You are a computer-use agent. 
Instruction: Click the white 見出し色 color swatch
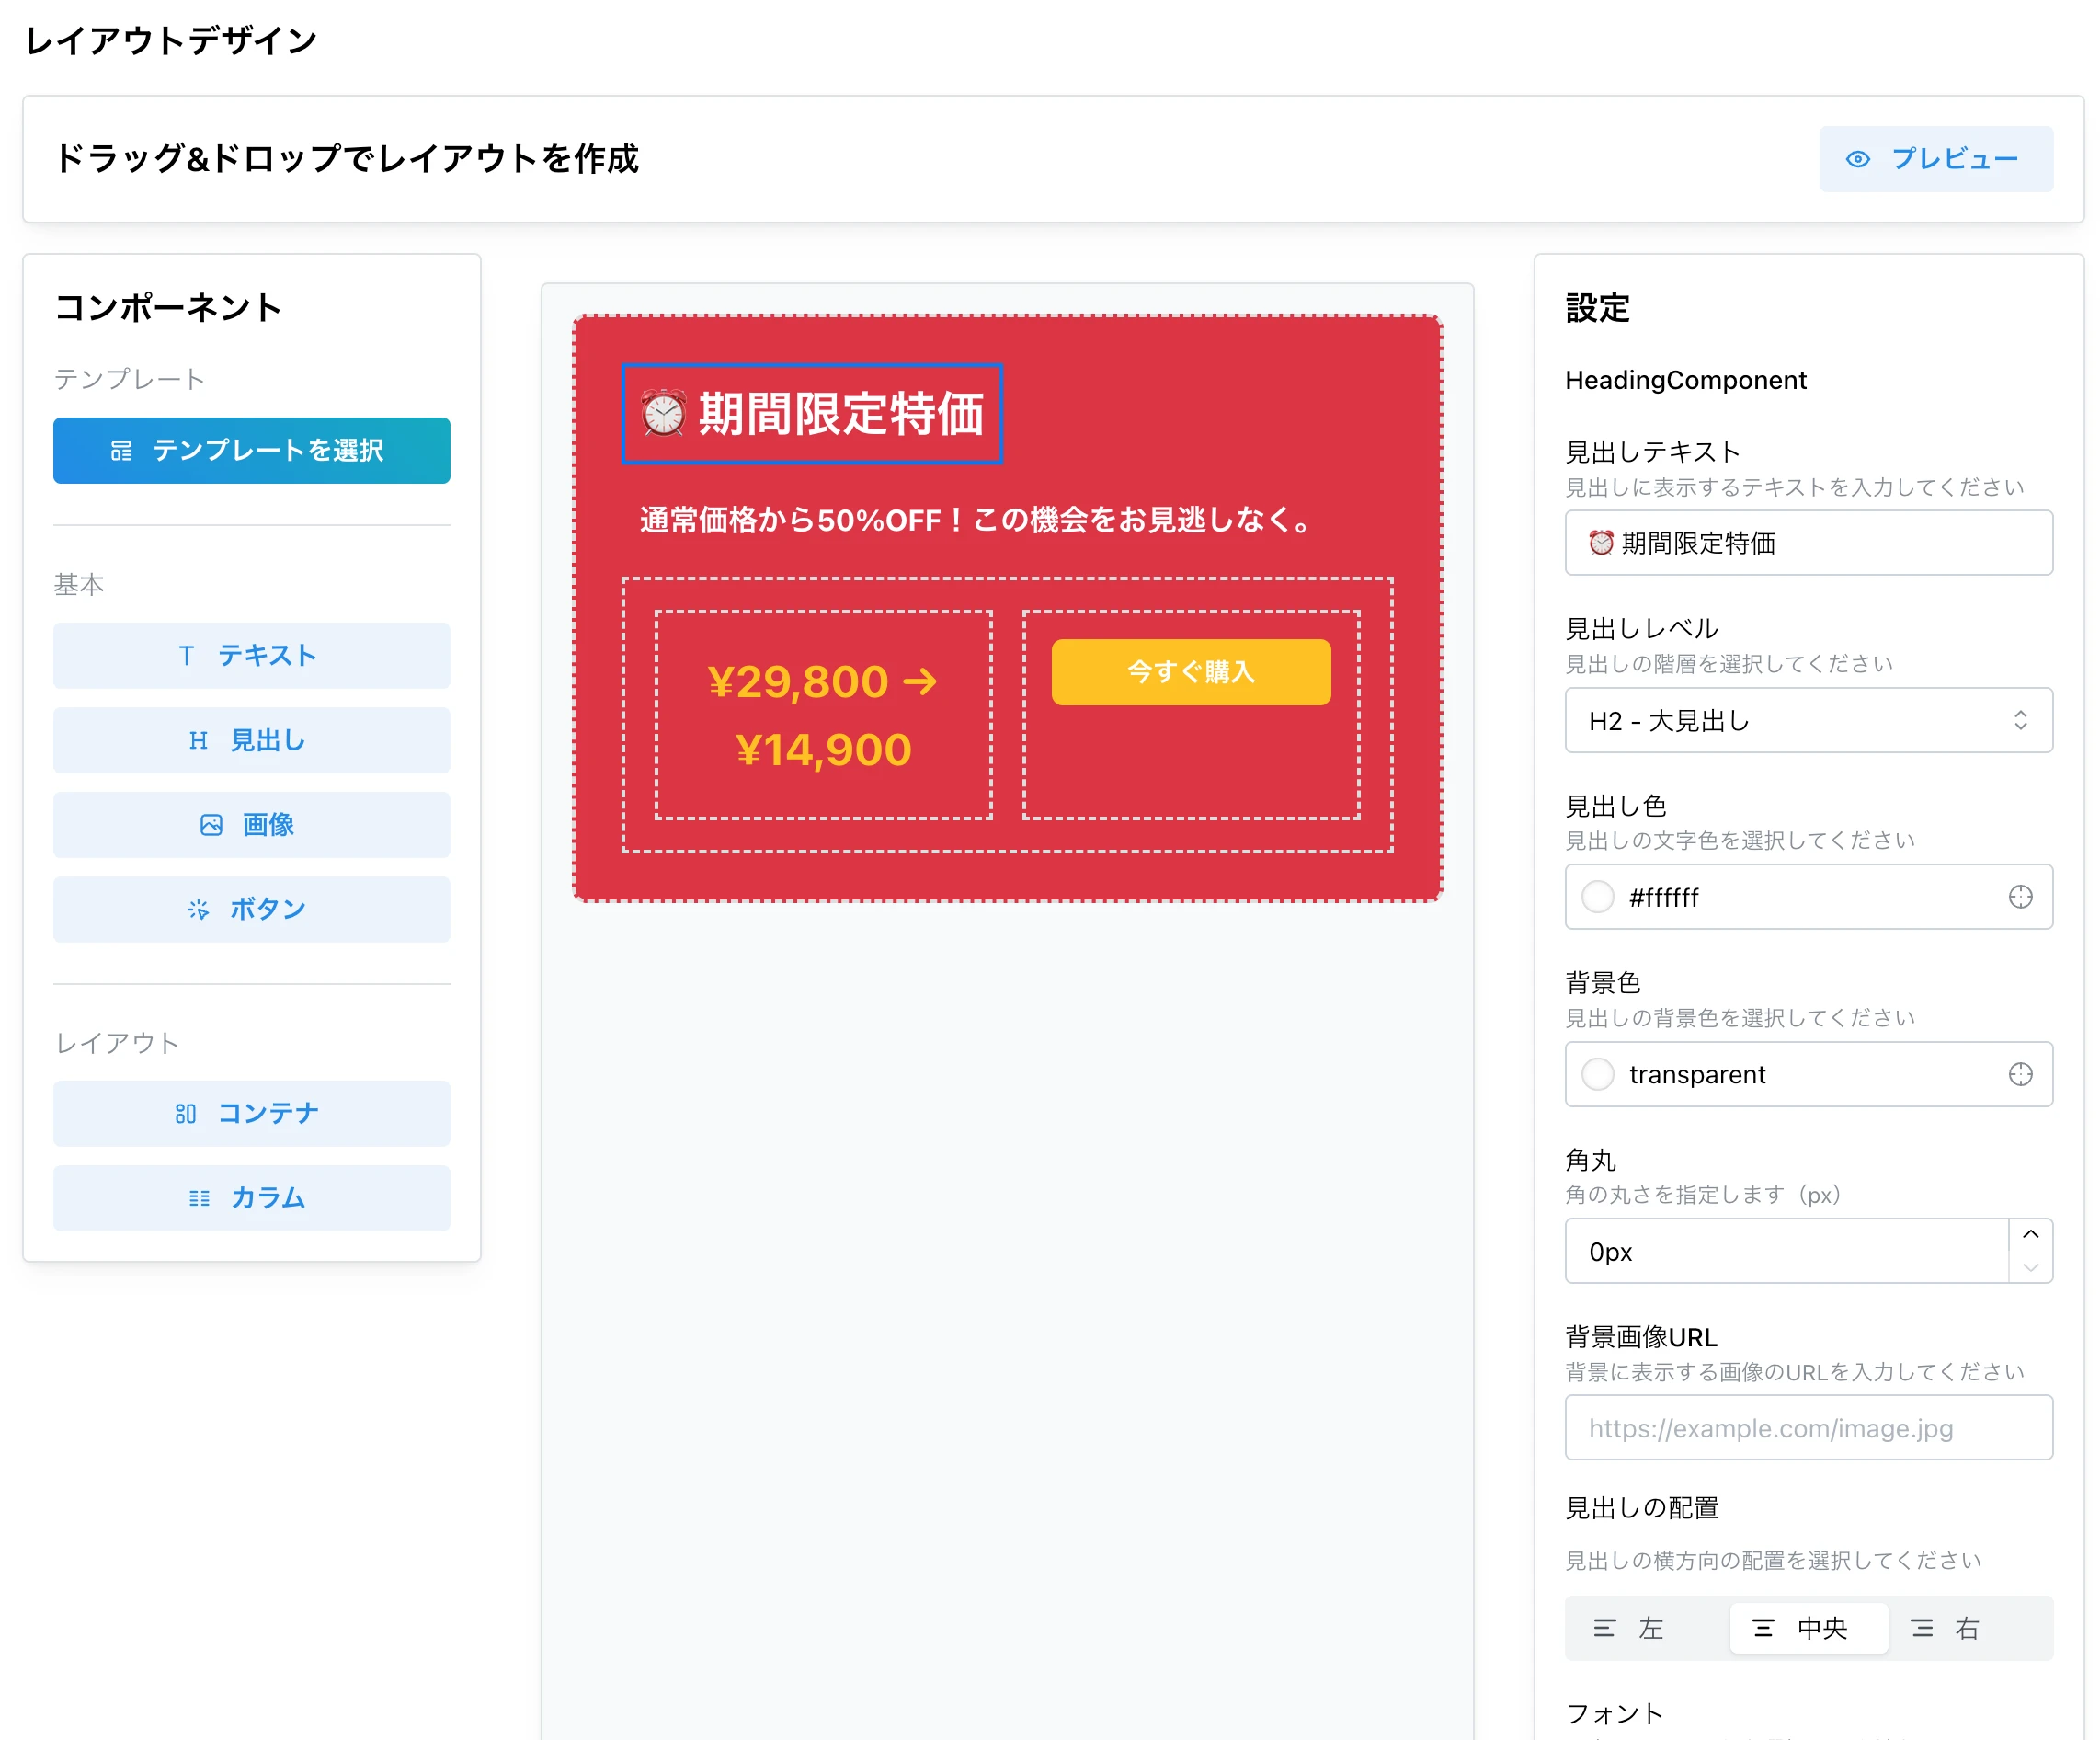click(1596, 897)
